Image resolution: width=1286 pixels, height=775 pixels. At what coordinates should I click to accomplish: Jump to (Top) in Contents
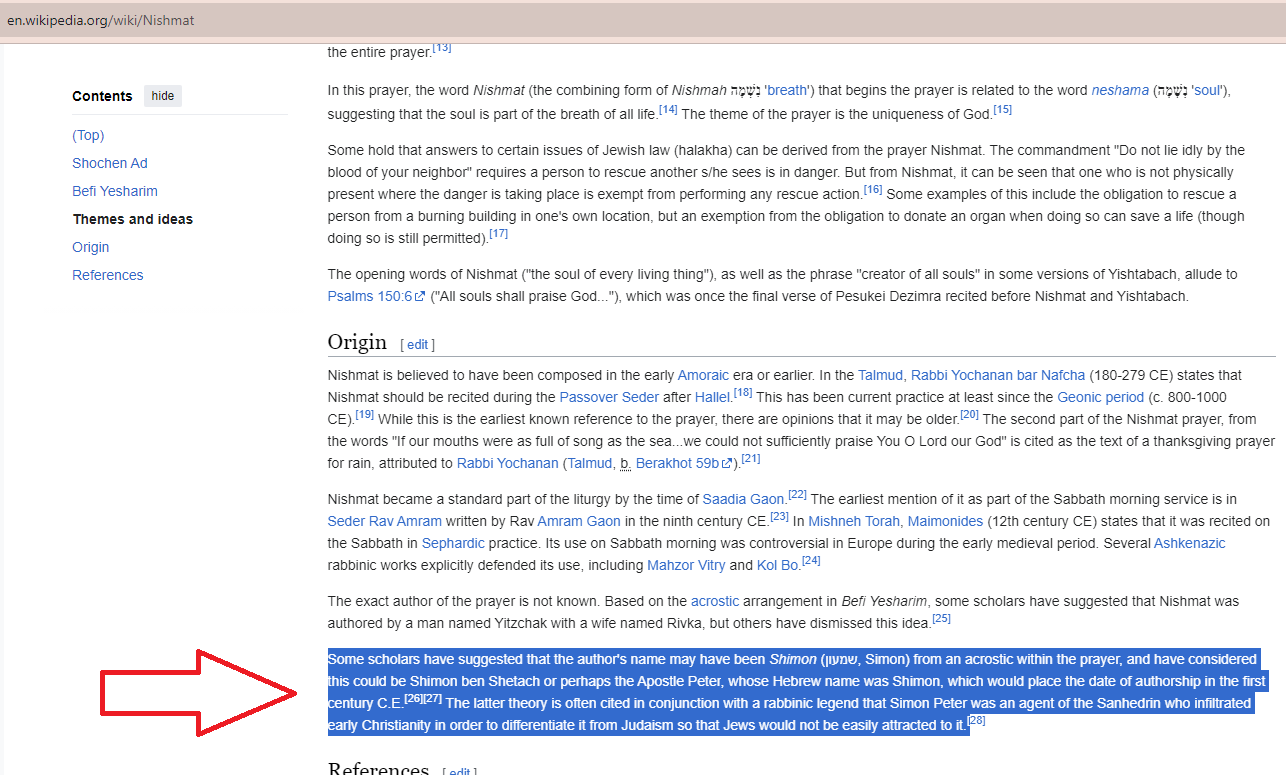(88, 135)
